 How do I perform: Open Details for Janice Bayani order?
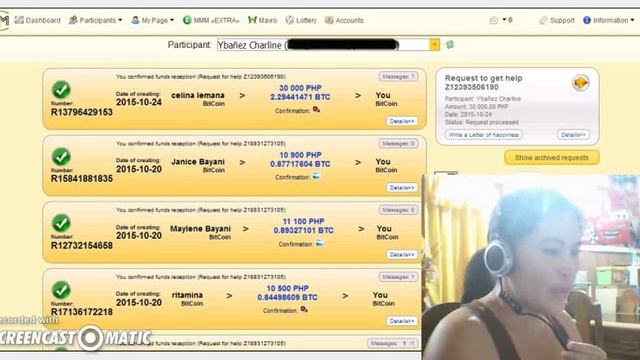[402, 188]
